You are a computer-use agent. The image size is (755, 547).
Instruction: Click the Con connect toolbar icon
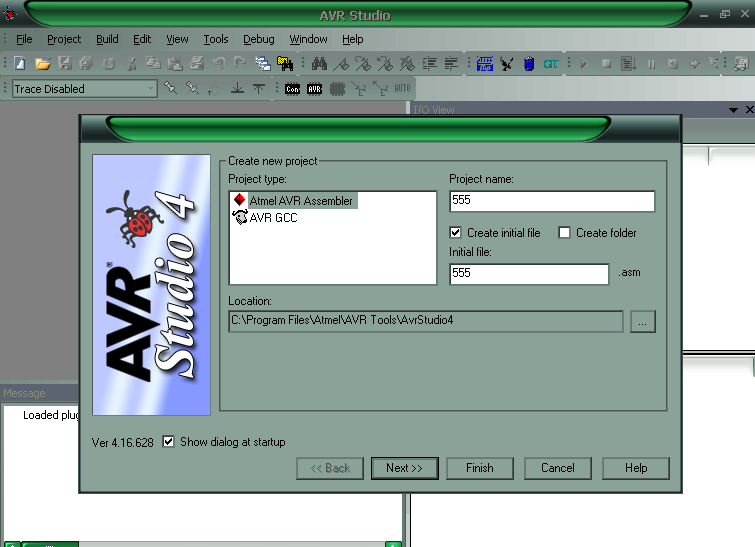point(292,89)
